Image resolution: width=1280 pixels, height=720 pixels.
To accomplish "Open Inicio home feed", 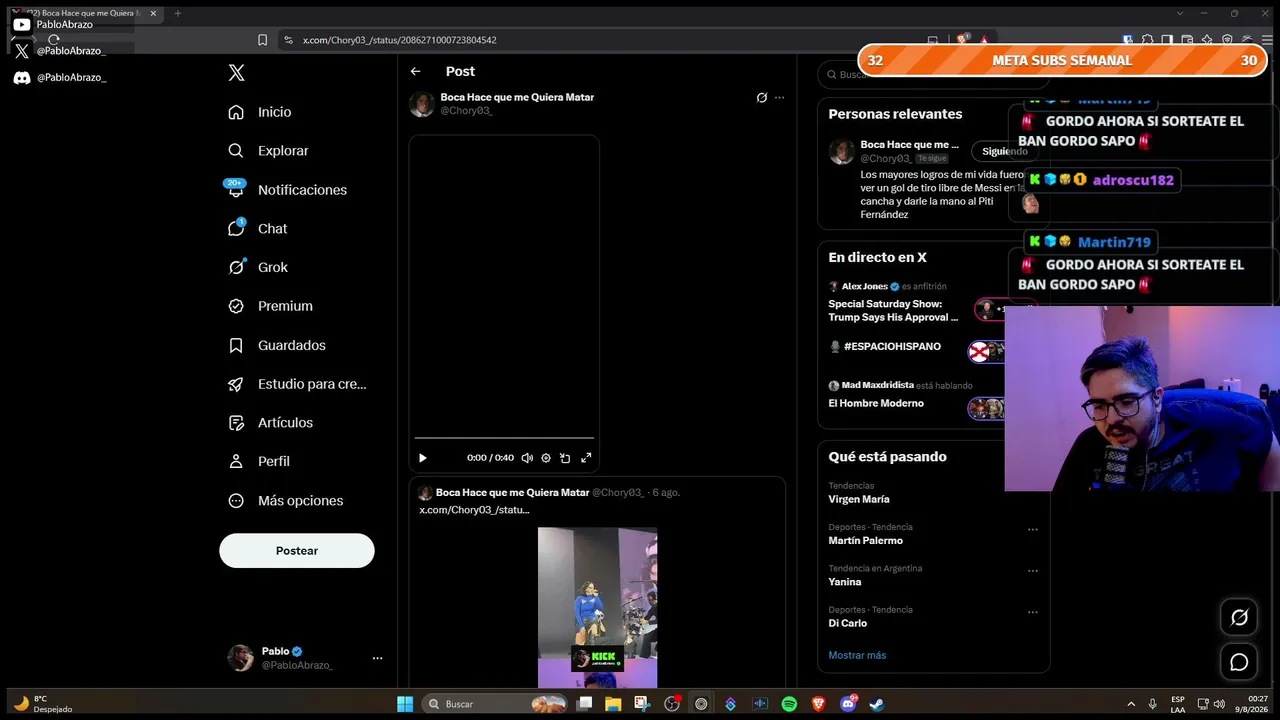I will pos(260,112).
